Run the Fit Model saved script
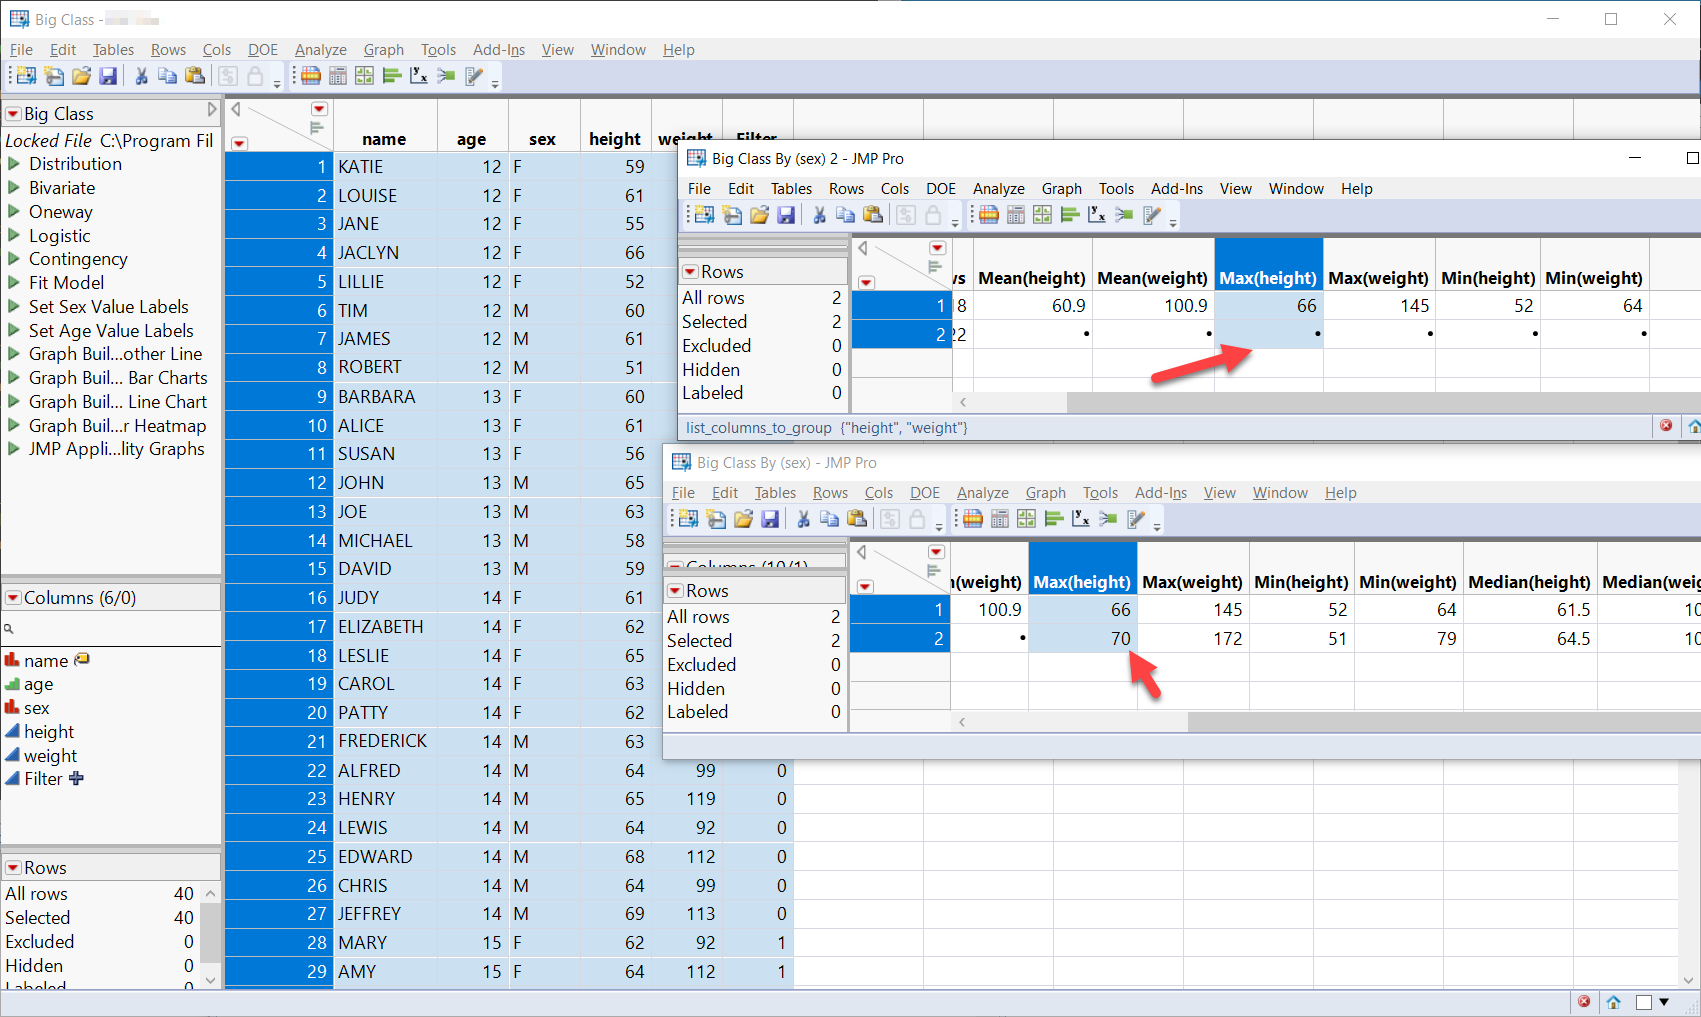This screenshot has height=1017, width=1701. 66,282
